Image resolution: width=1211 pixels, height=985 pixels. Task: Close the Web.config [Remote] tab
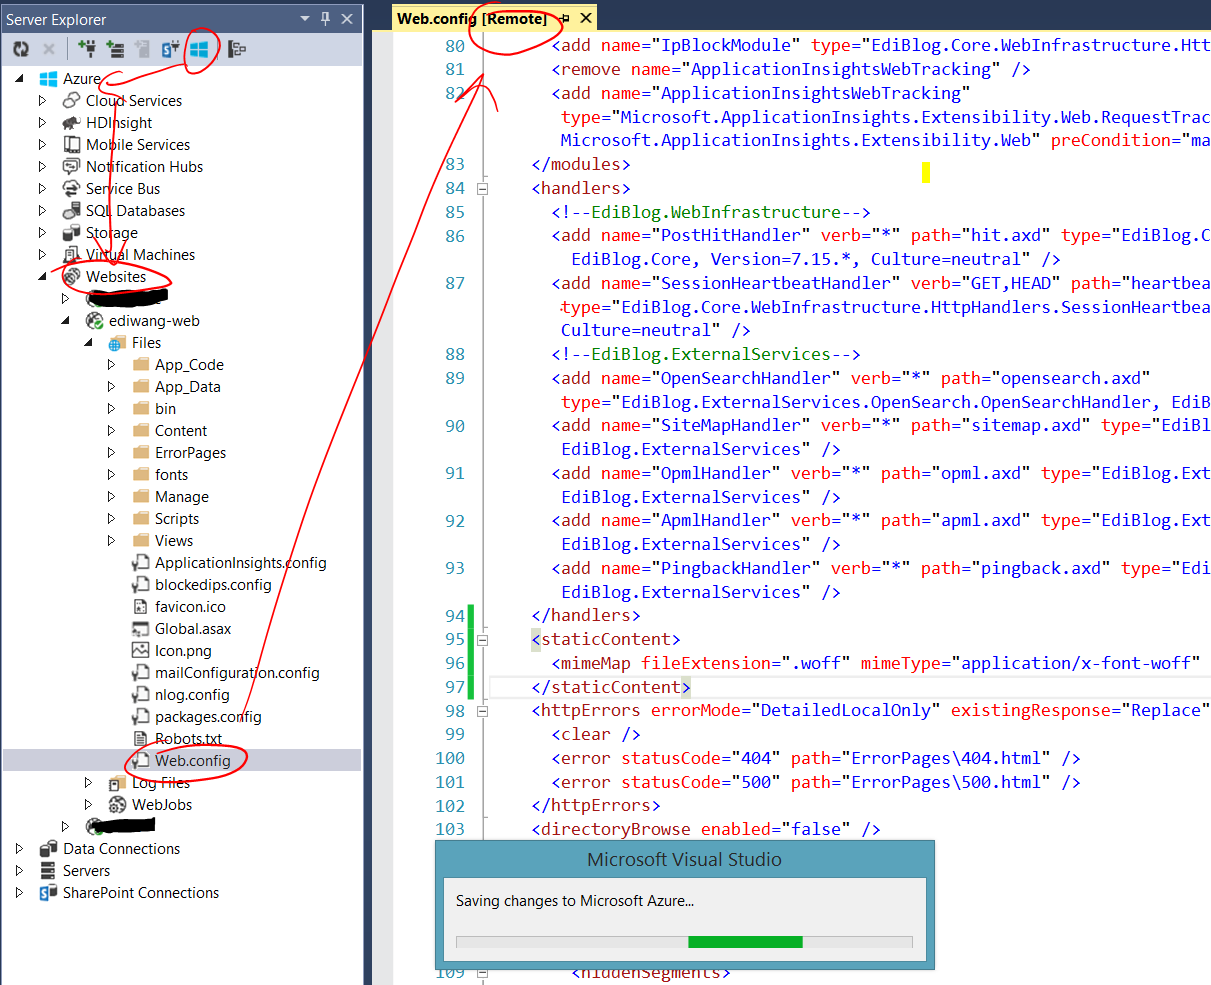coord(586,18)
